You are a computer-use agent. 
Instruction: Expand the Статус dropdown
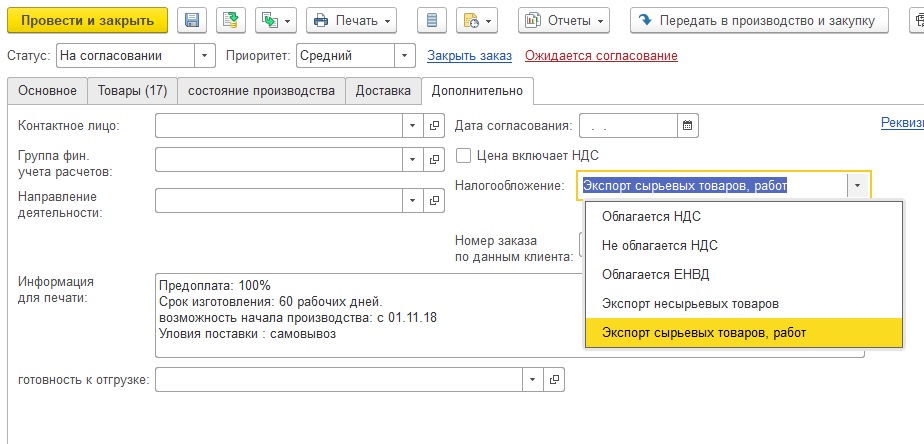pyautogui.click(x=204, y=56)
